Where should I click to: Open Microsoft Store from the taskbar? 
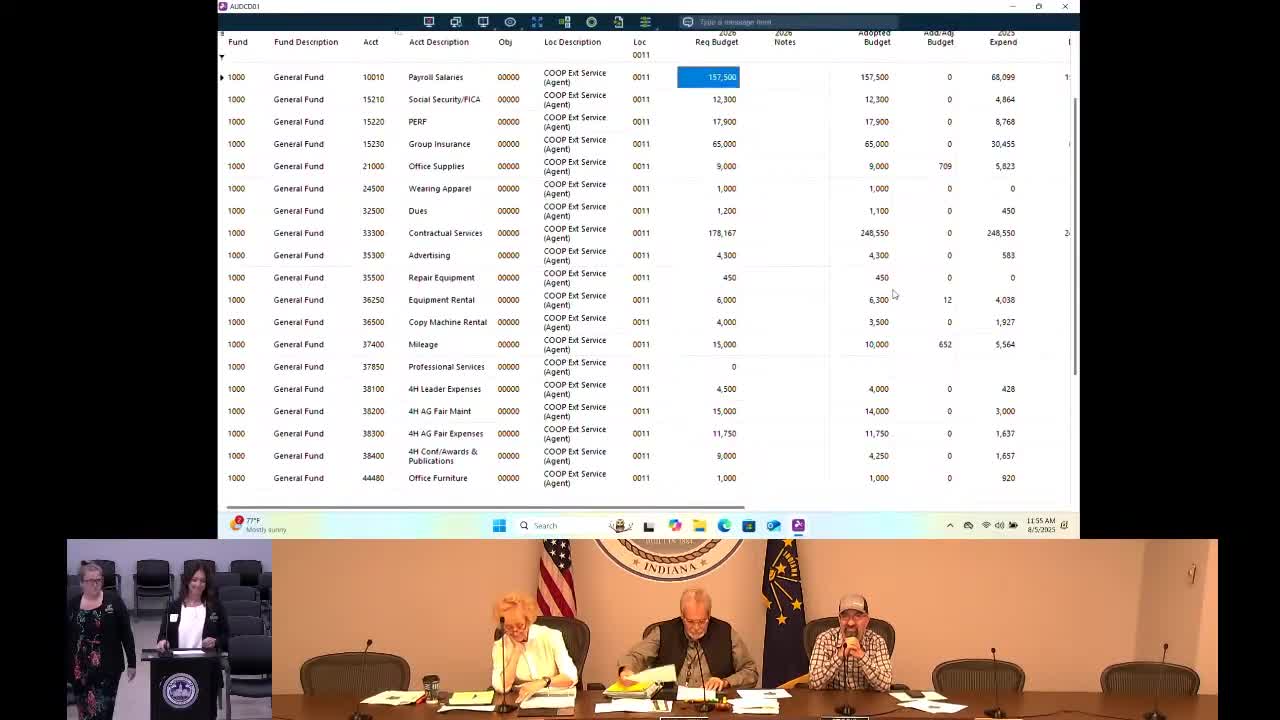(748, 525)
